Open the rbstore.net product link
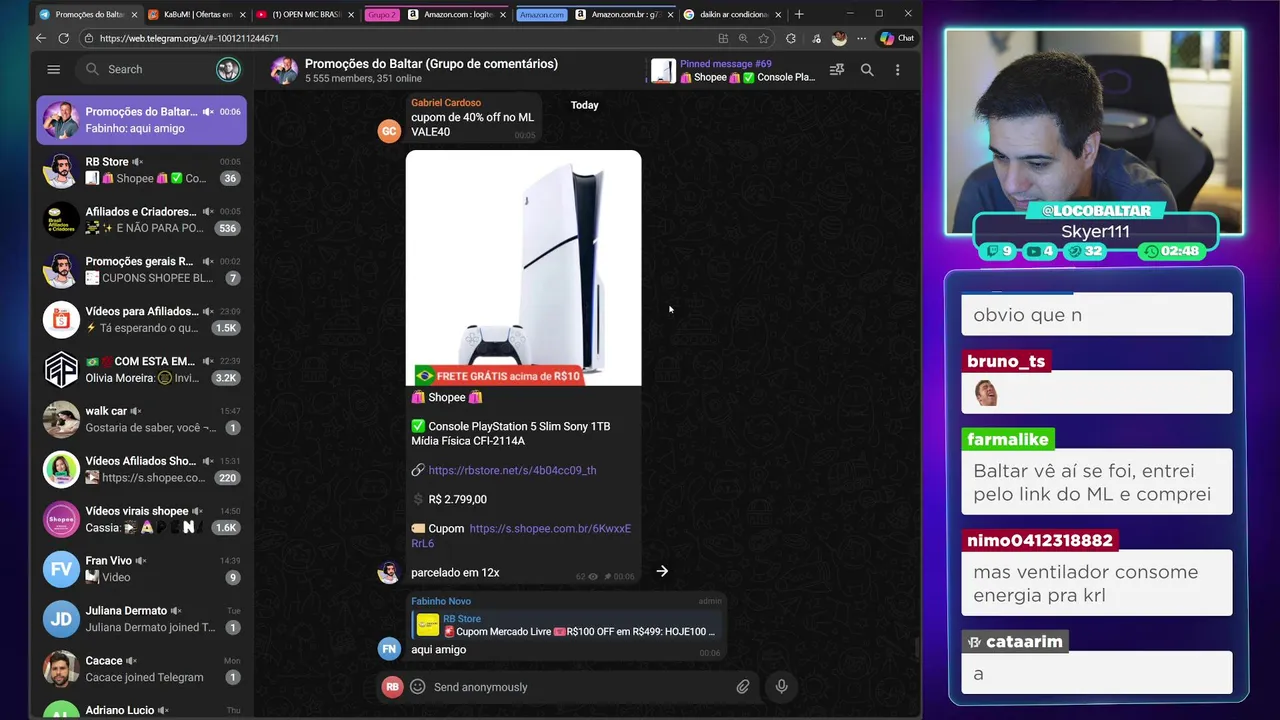This screenshot has height=720, width=1280. click(512, 470)
